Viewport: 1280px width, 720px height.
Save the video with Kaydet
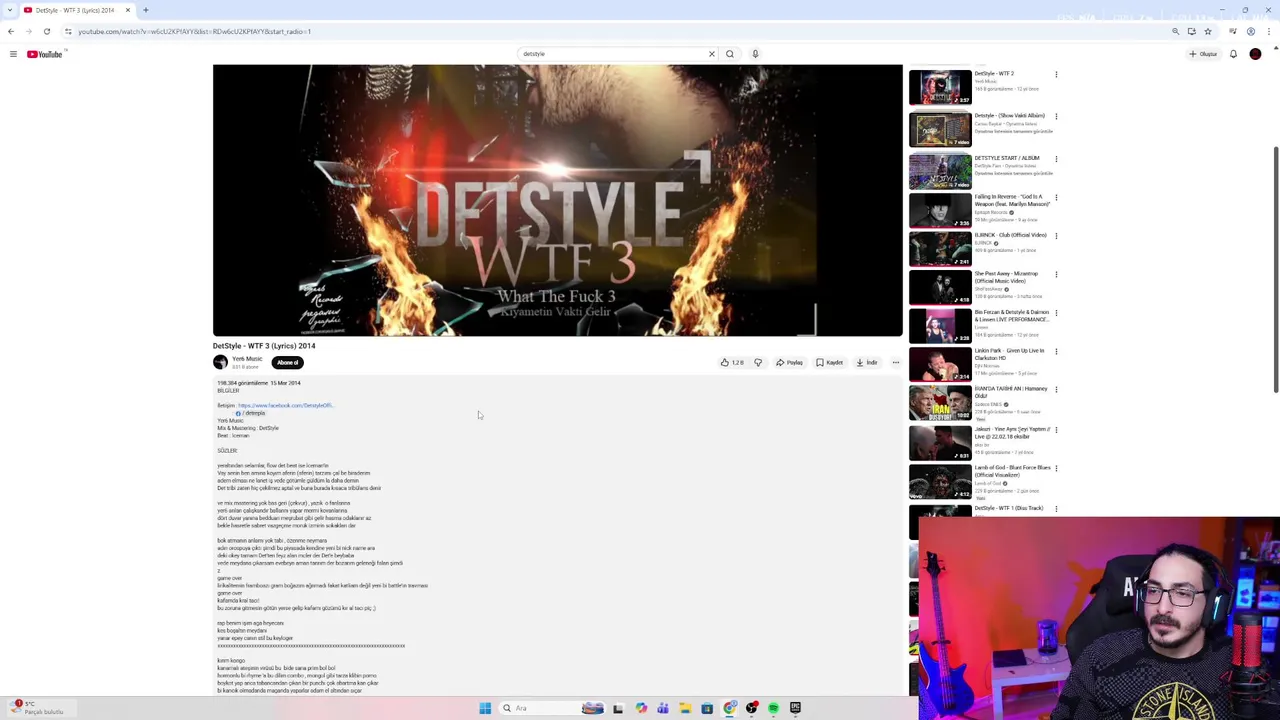829,363
